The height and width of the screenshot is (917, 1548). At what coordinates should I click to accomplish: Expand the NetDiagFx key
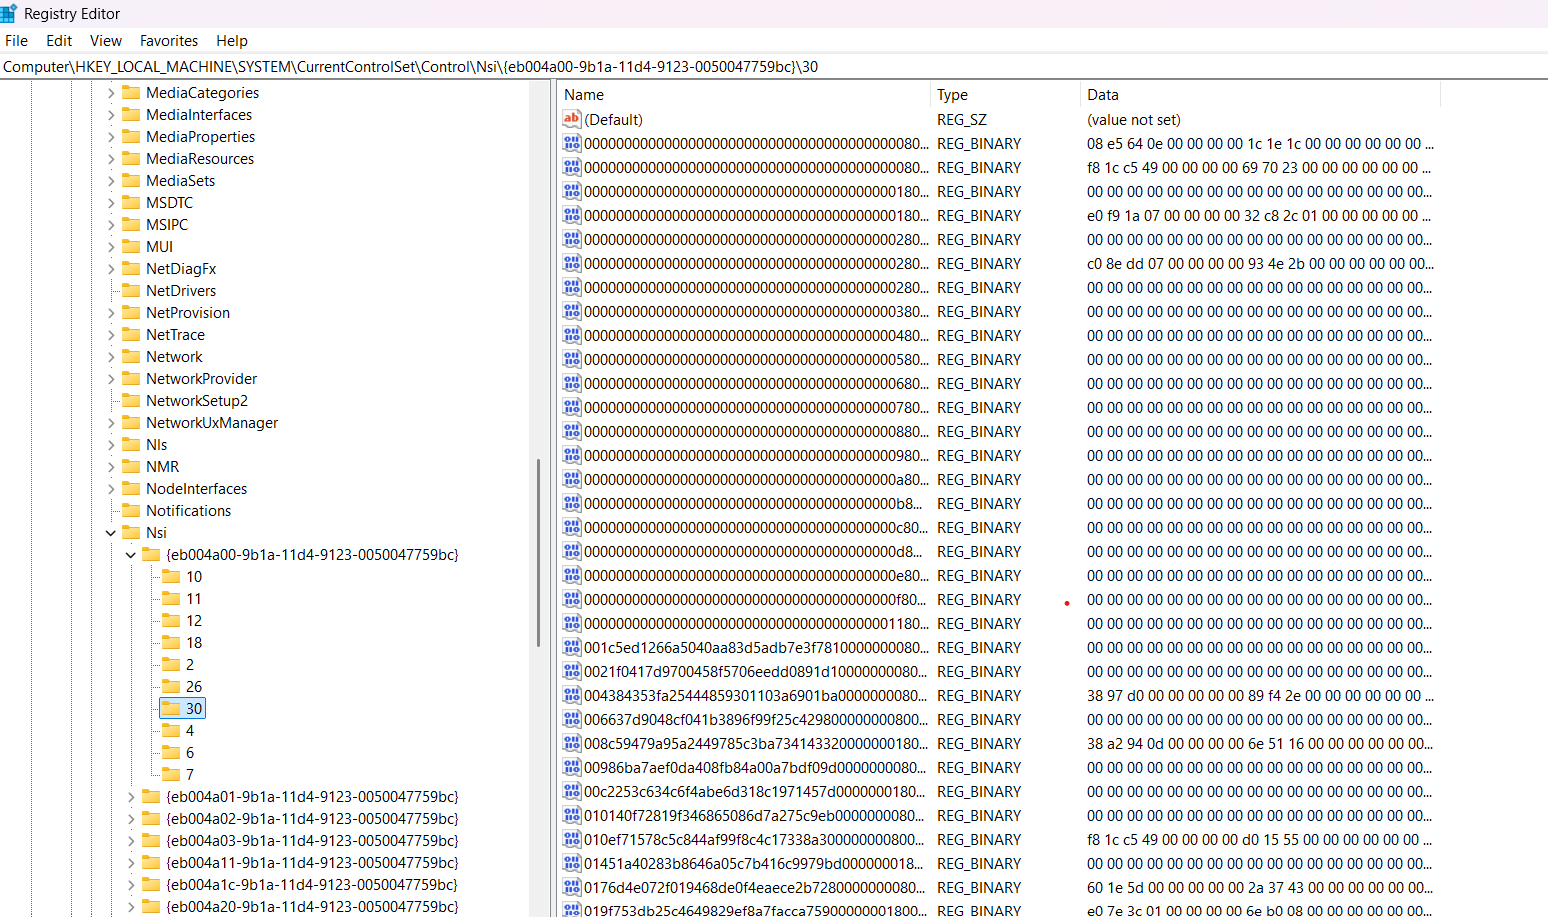point(111,269)
